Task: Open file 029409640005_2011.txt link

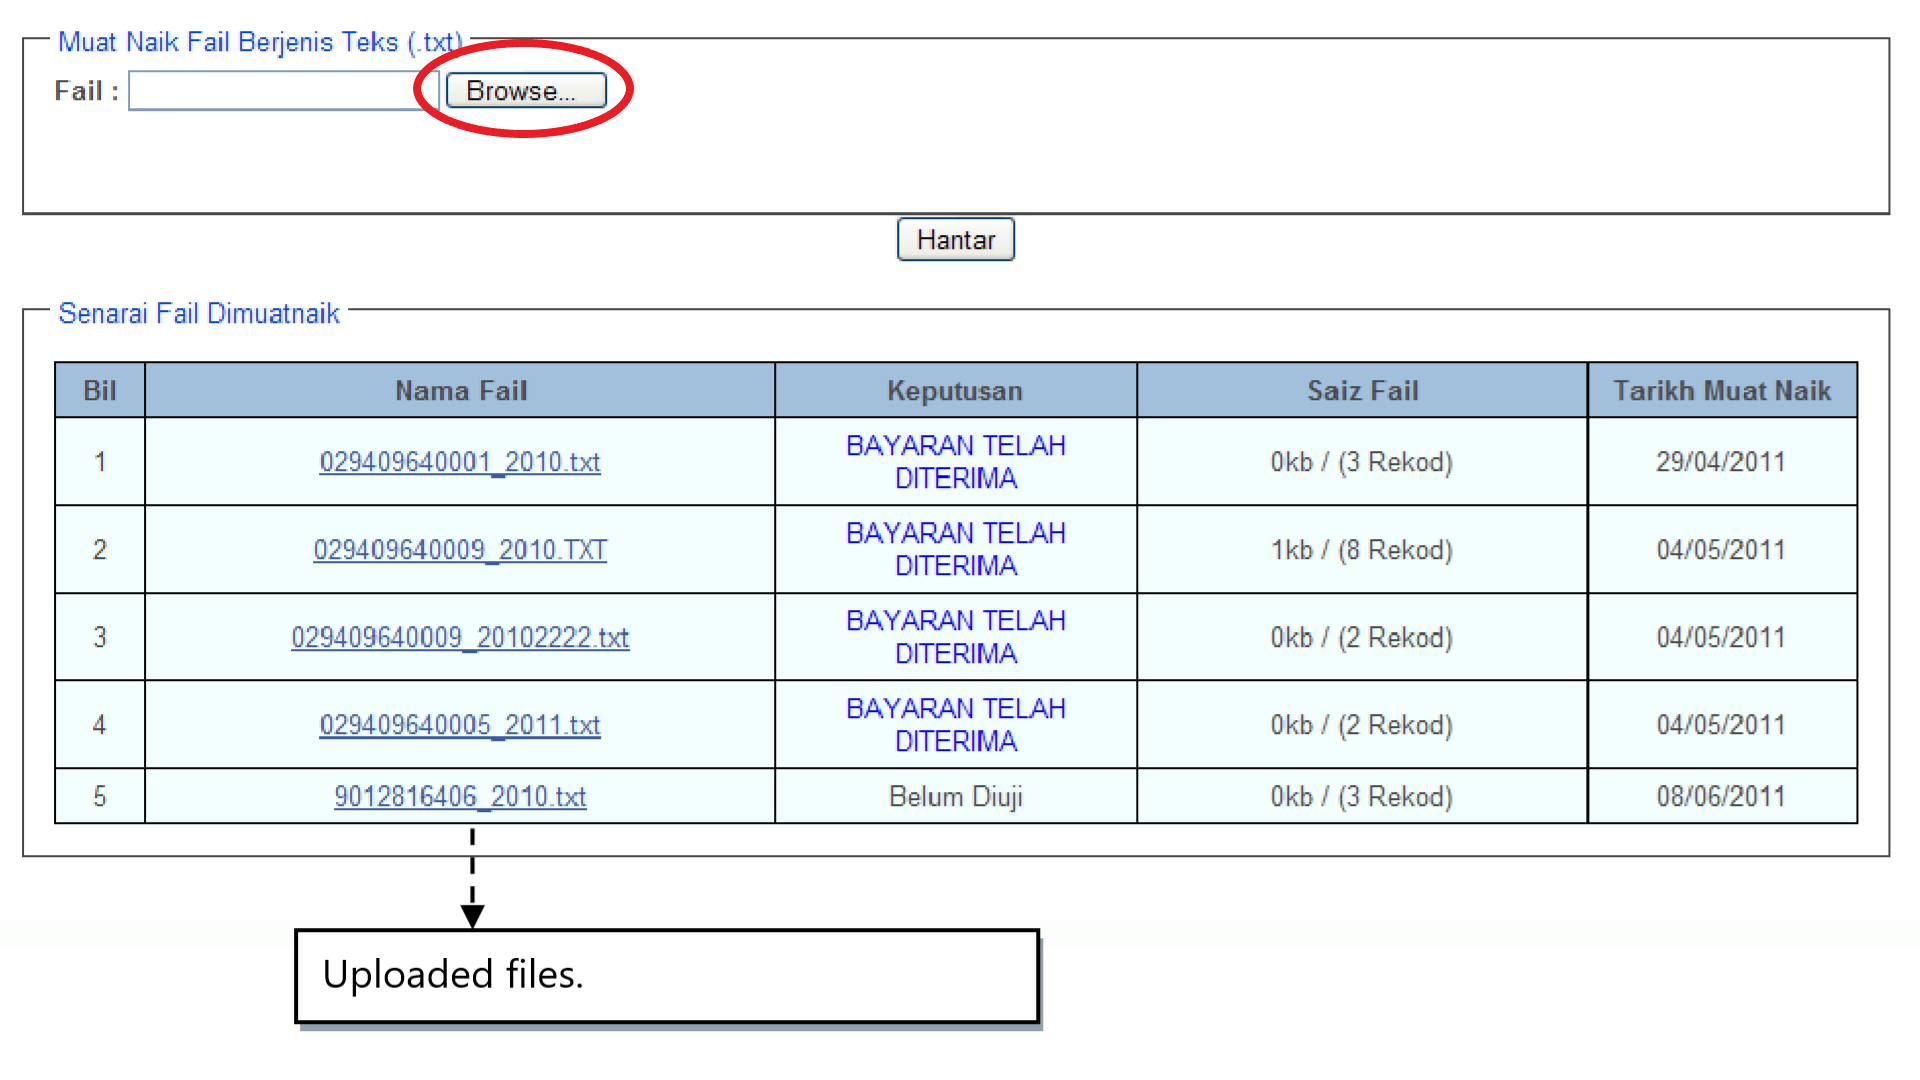Action: [459, 725]
